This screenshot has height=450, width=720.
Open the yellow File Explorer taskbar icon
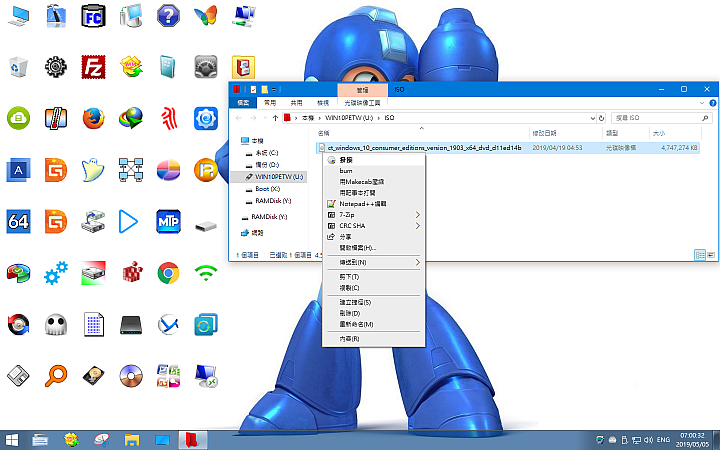pos(132,440)
